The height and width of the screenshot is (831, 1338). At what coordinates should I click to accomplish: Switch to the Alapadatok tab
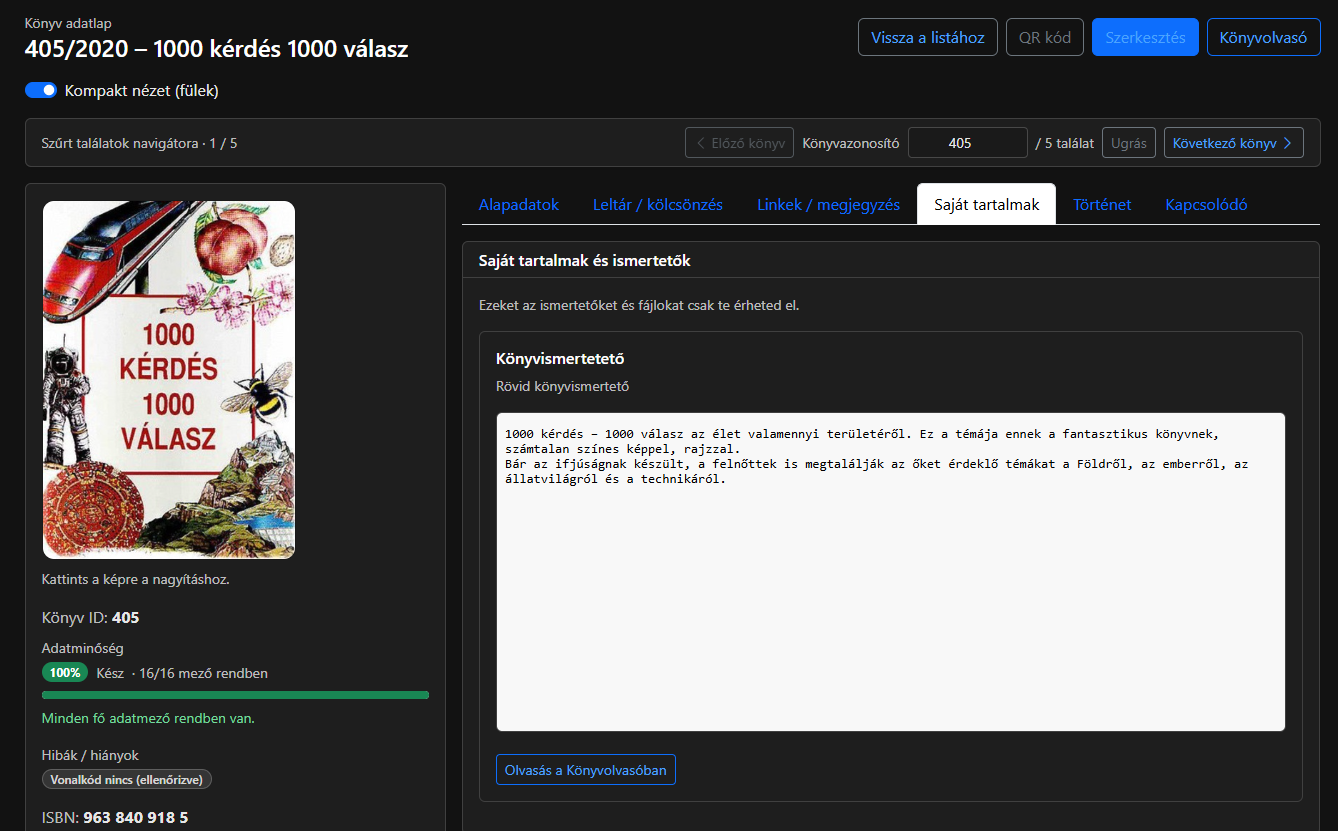(519, 204)
